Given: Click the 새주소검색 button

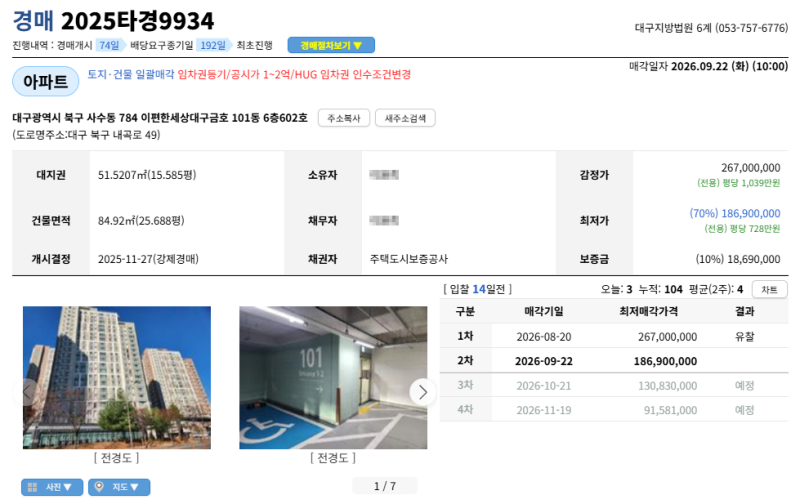Looking at the screenshot, I should tap(405, 118).
